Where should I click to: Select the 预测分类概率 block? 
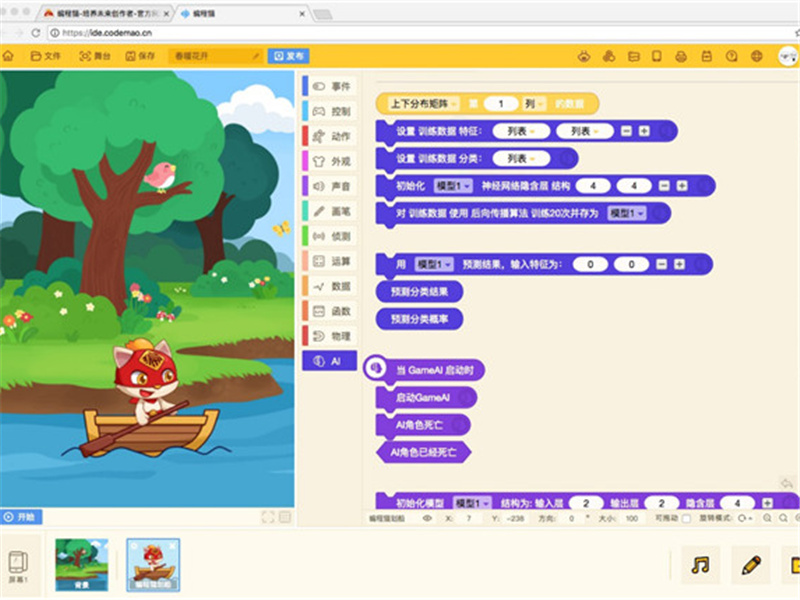point(419,319)
